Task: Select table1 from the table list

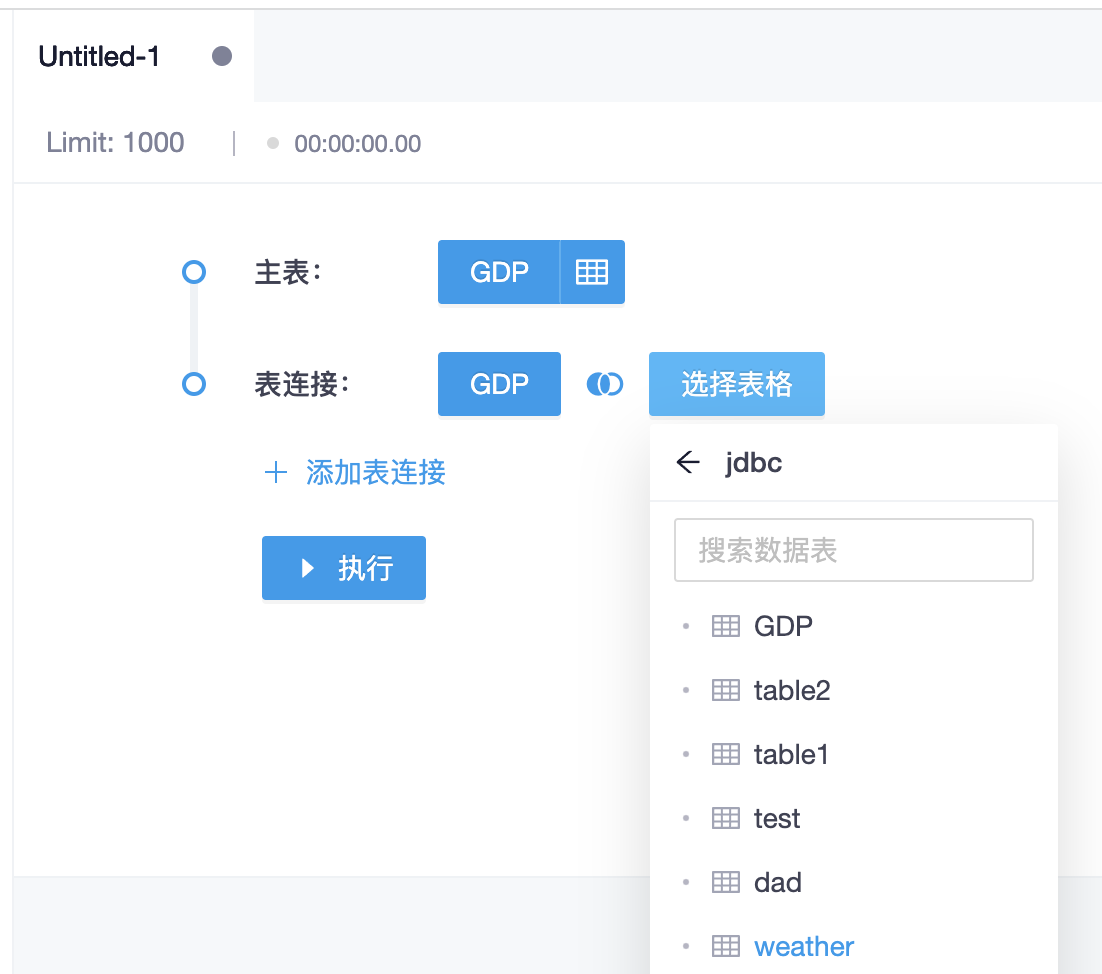Action: (x=791, y=754)
